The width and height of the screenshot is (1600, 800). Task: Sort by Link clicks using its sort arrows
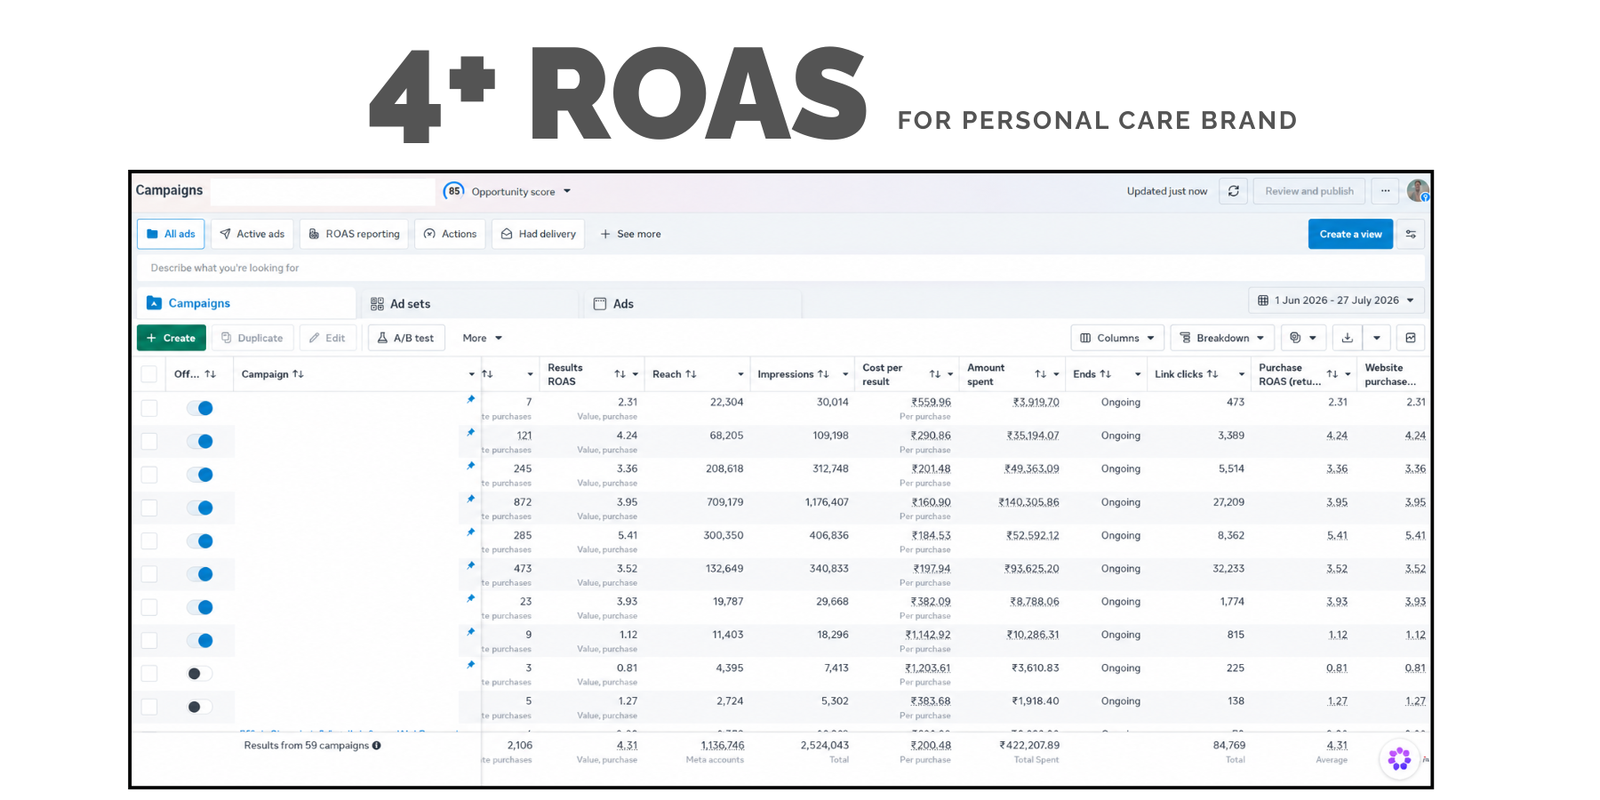click(x=1212, y=374)
